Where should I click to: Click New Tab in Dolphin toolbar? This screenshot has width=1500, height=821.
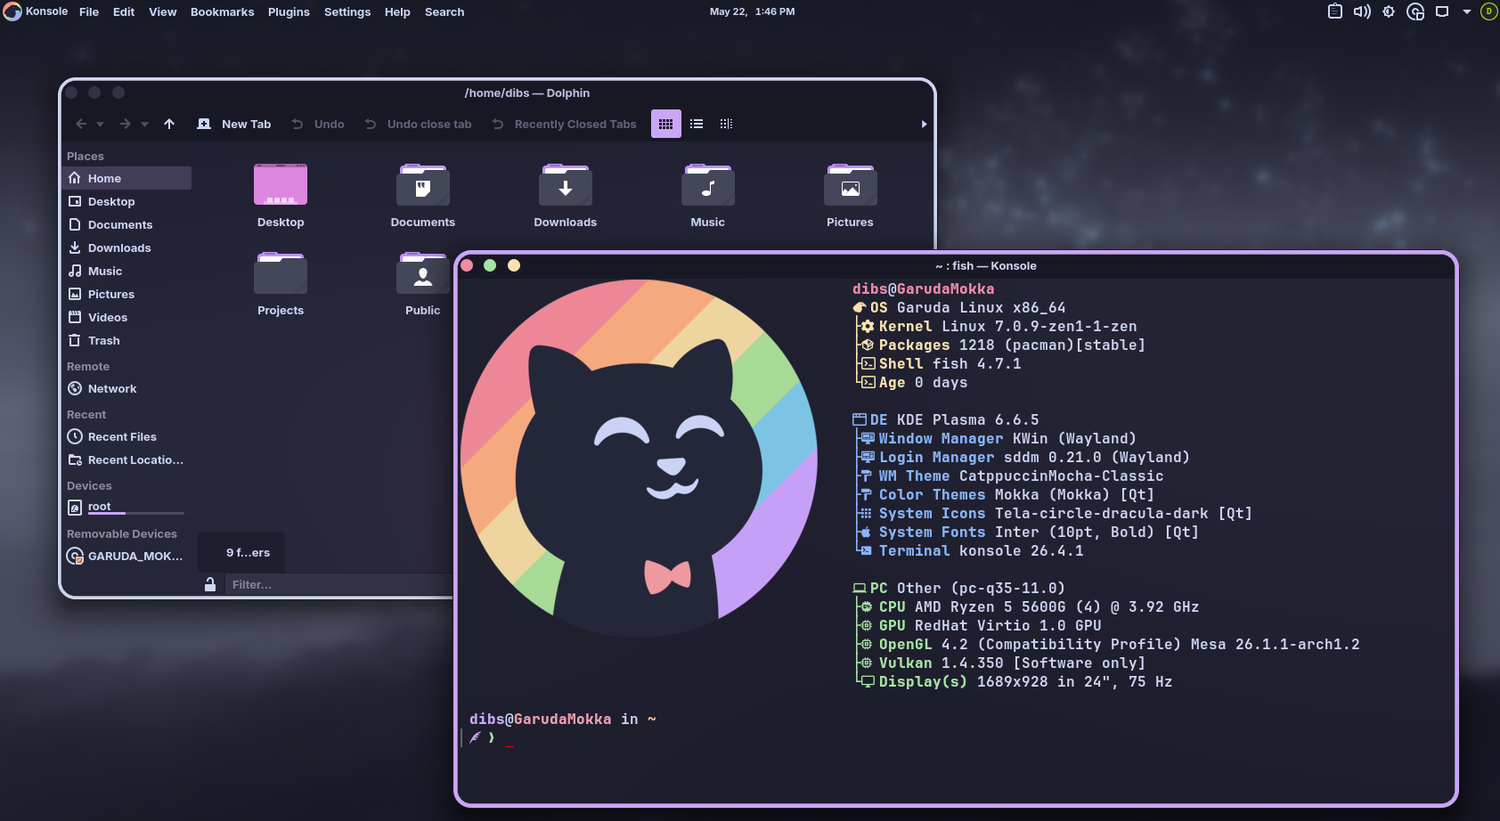point(234,124)
